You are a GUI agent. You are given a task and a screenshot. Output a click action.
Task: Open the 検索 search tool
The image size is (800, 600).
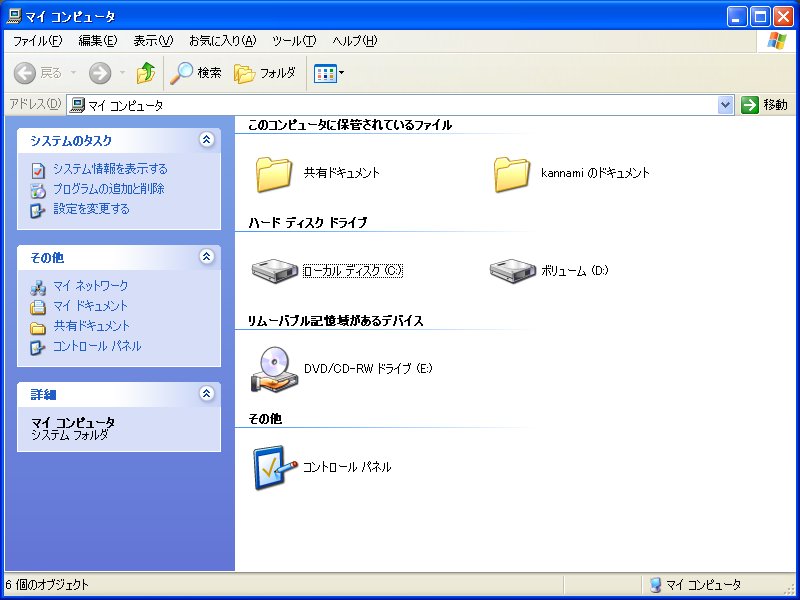point(196,73)
